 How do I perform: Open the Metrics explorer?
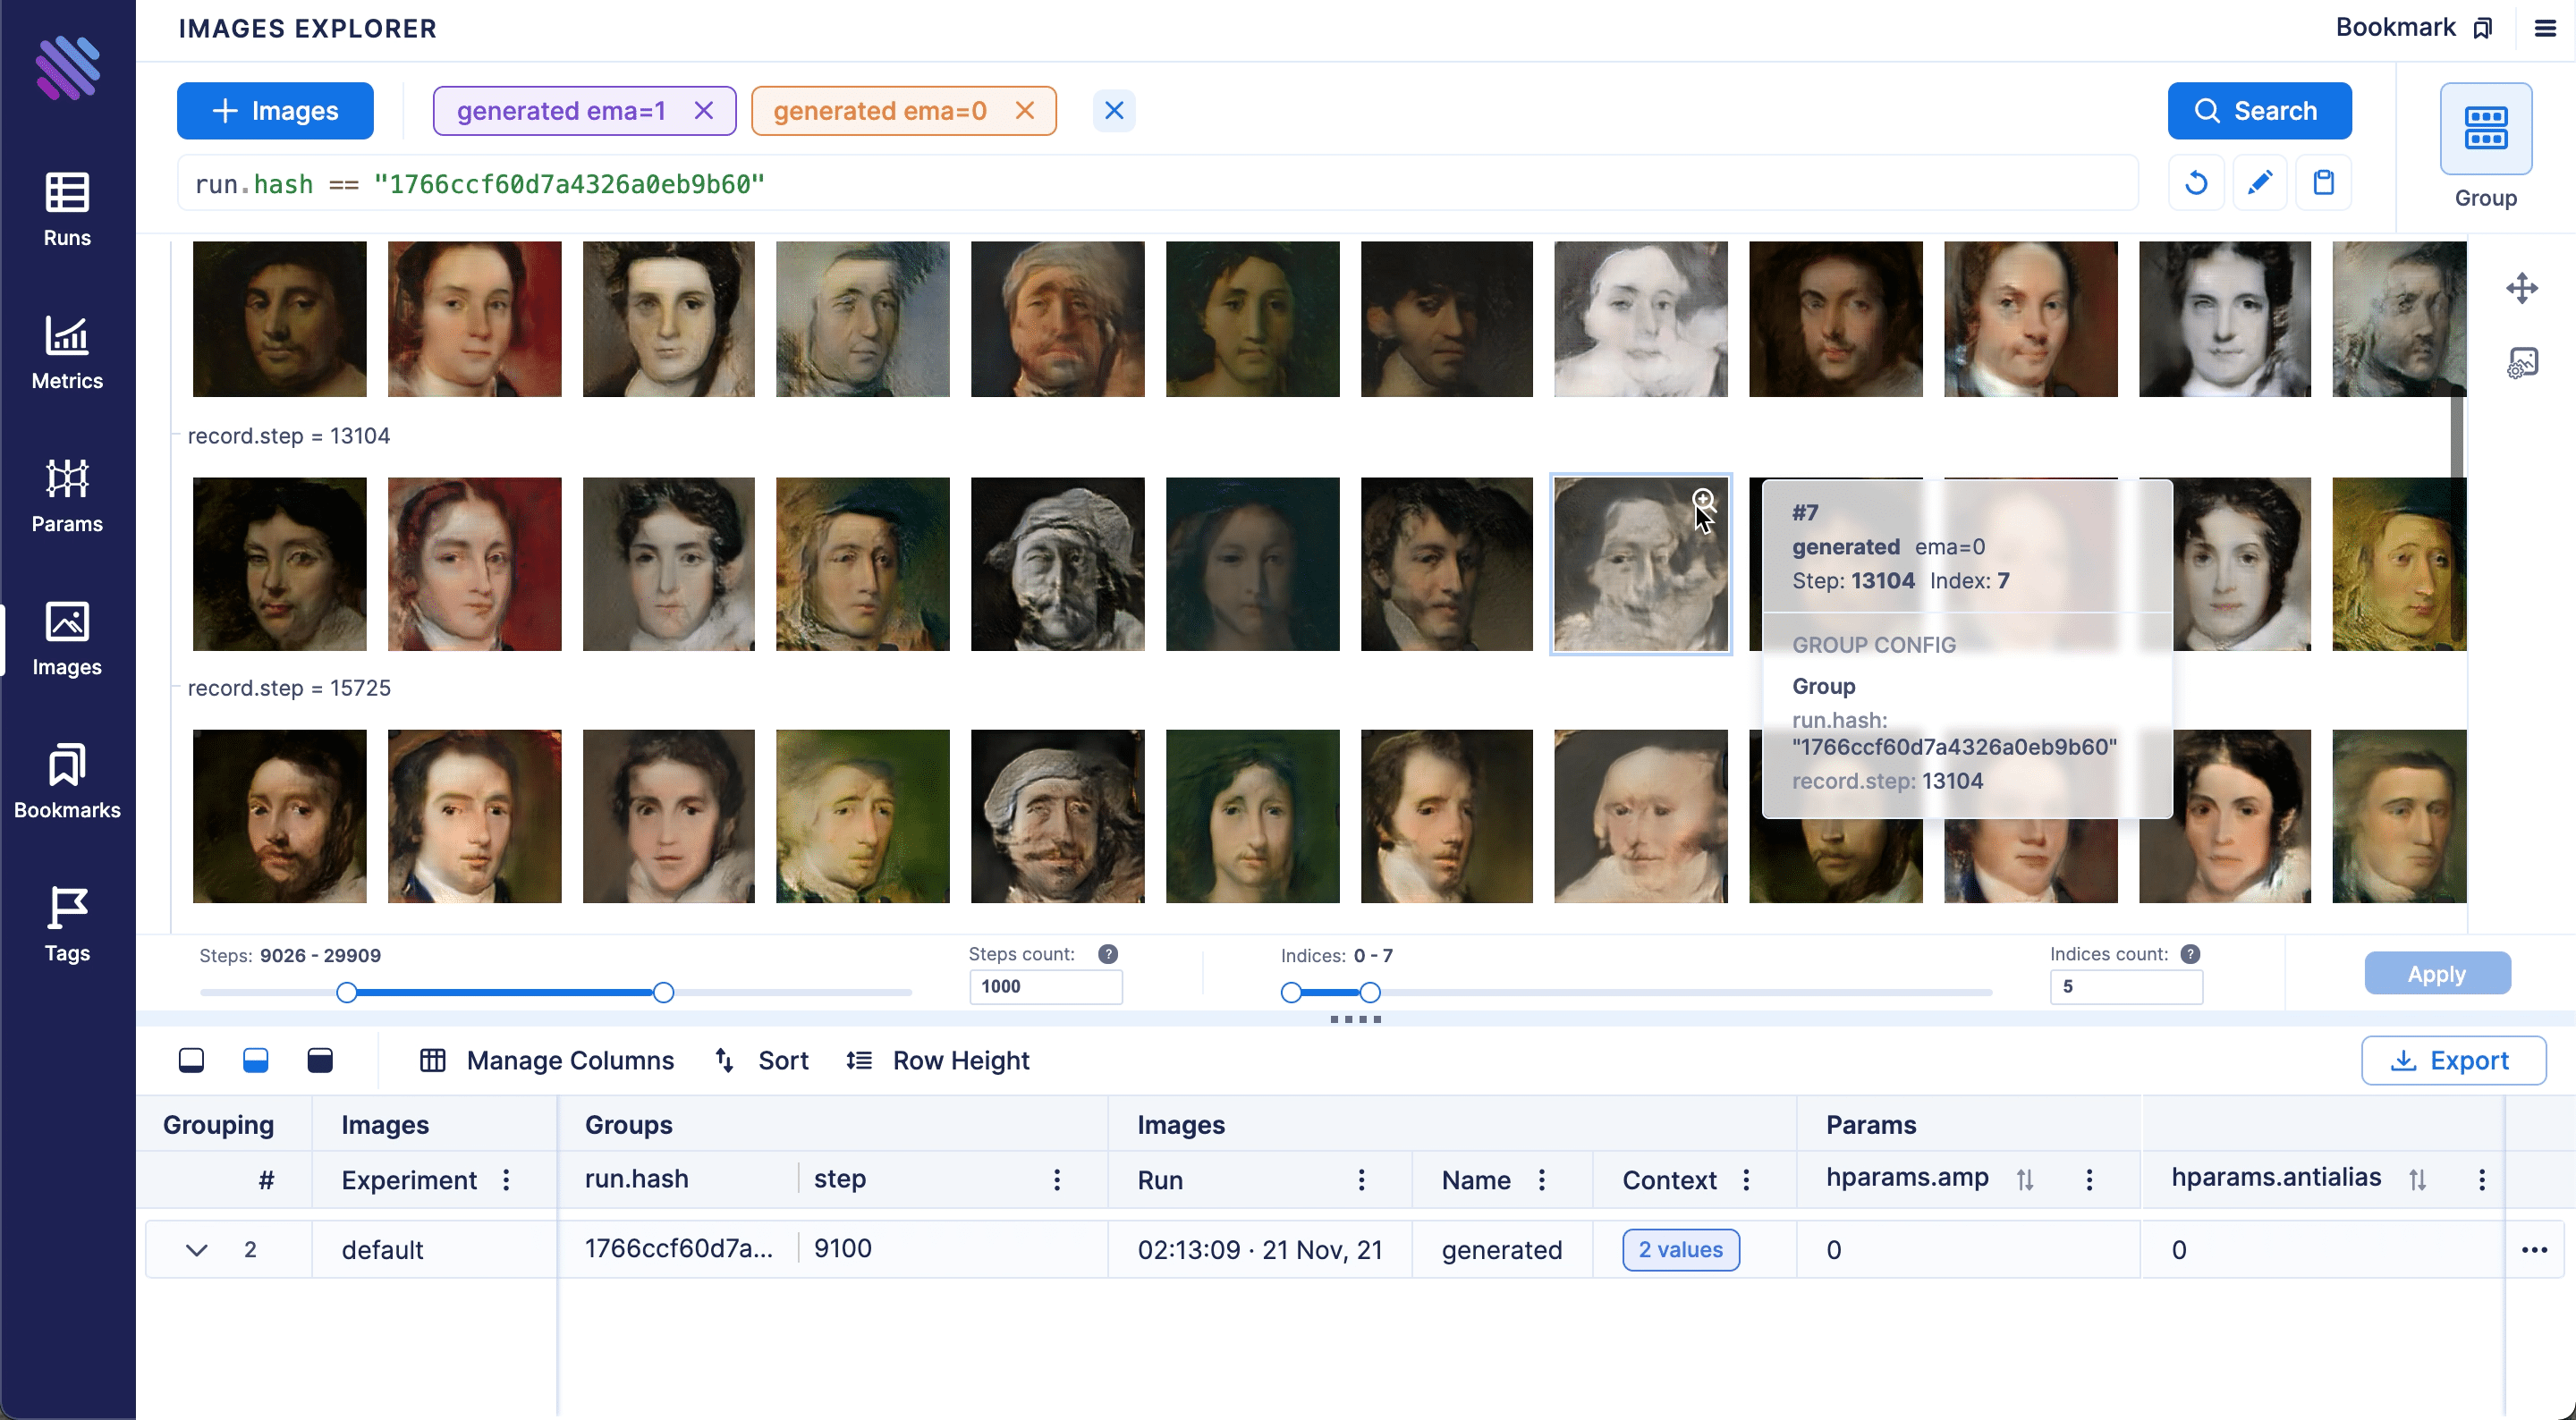pyautogui.click(x=67, y=352)
